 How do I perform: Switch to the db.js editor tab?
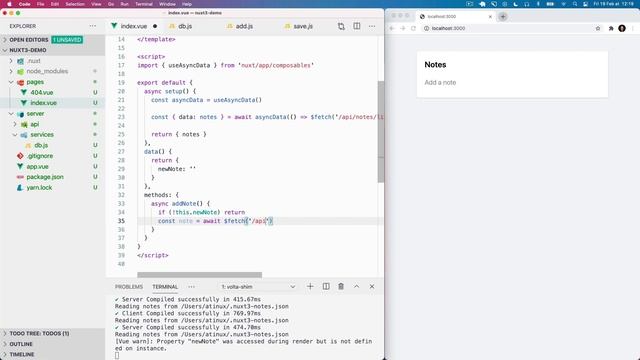tap(184, 26)
